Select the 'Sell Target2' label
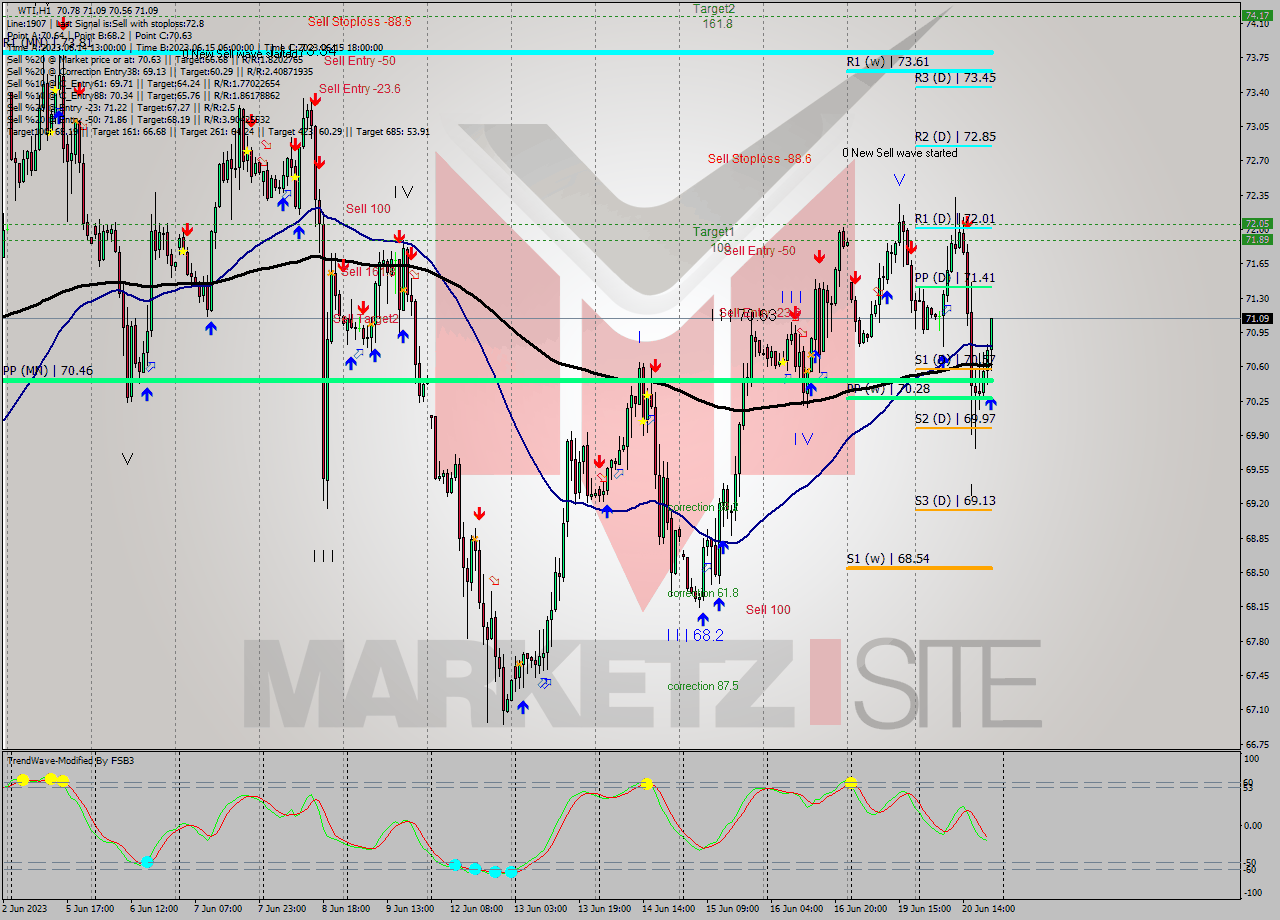The height and width of the screenshot is (920, 1280). 366,319
